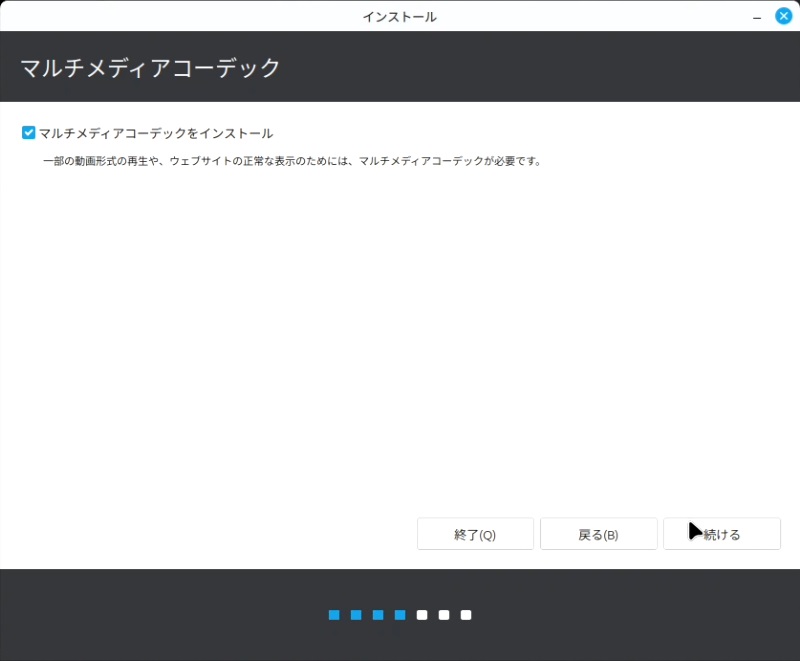Go back with the 戻る(B) button
This screenshot has width=800, height=661.
click(598, 534)
